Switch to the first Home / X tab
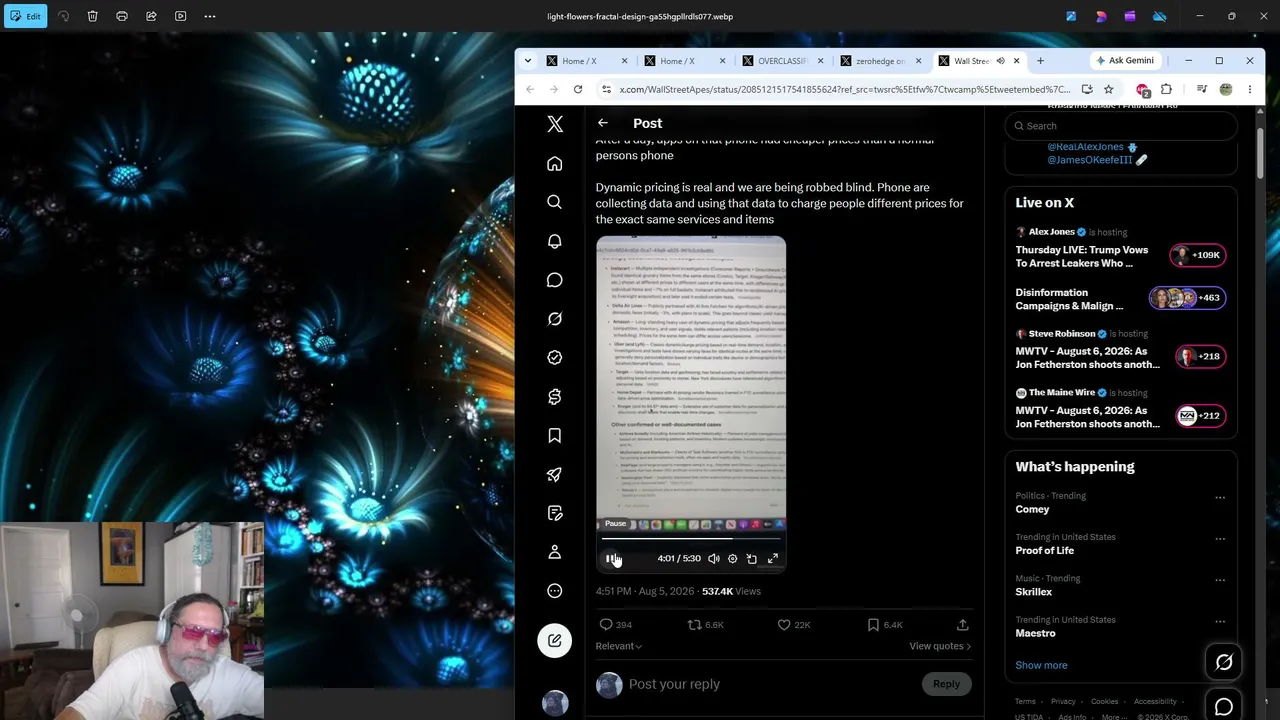Screen dimensions: 1280x720 pyautogui.click(x=587, y=61)
